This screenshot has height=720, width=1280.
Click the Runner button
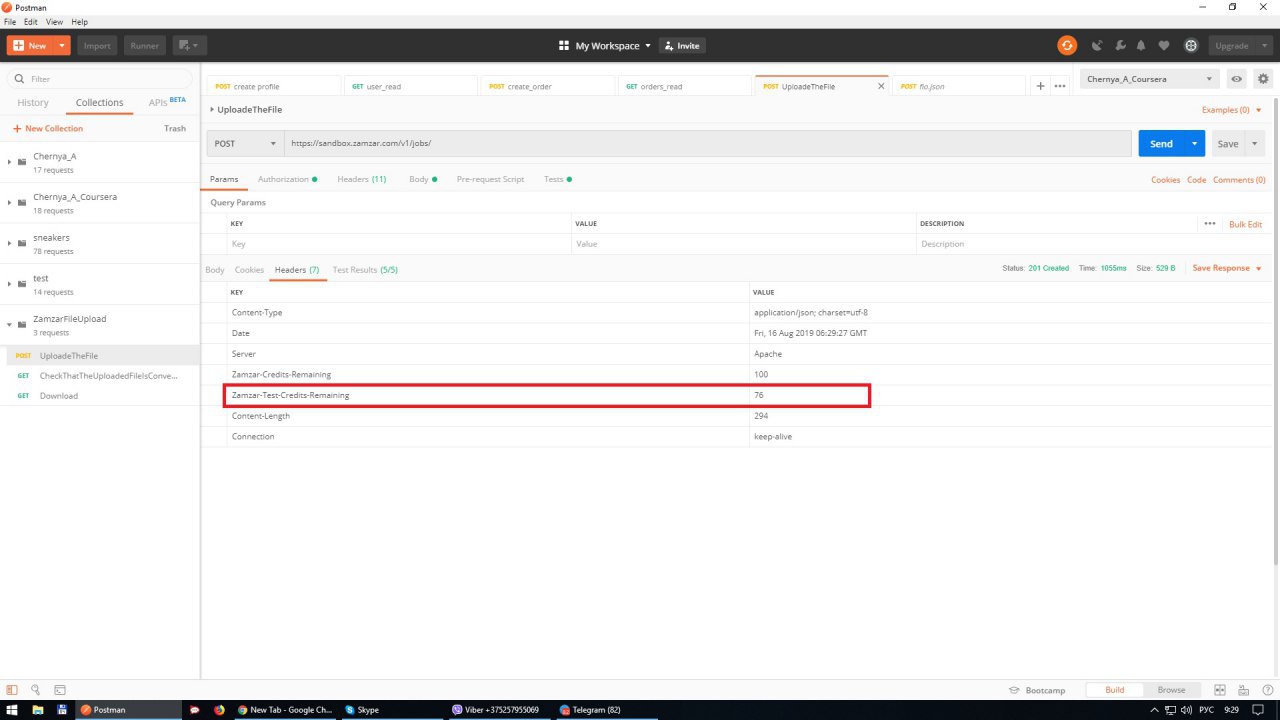point(145,45)
